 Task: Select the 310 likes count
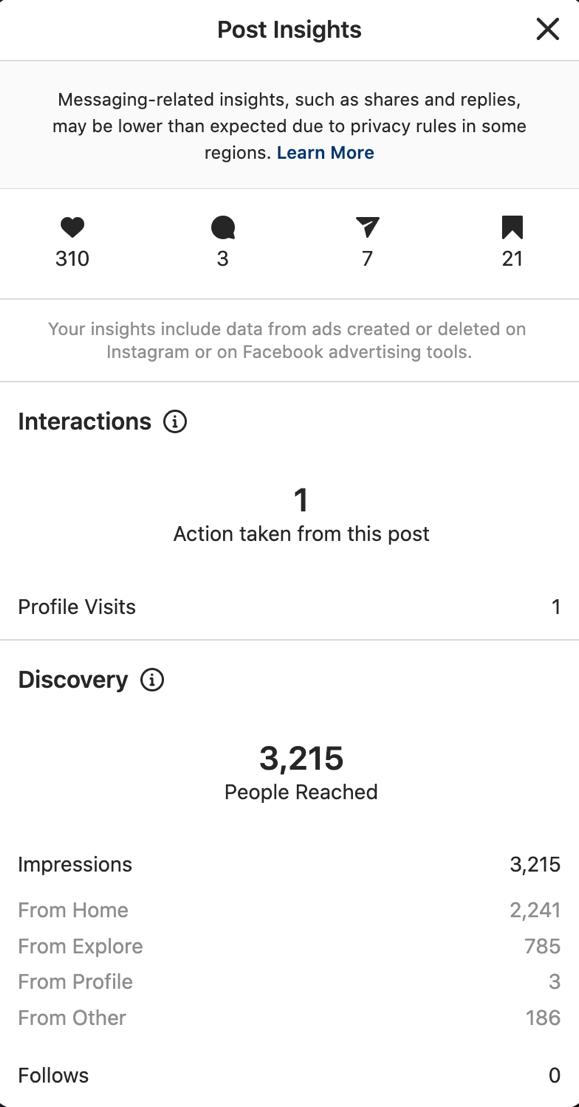tap(72, 259)
